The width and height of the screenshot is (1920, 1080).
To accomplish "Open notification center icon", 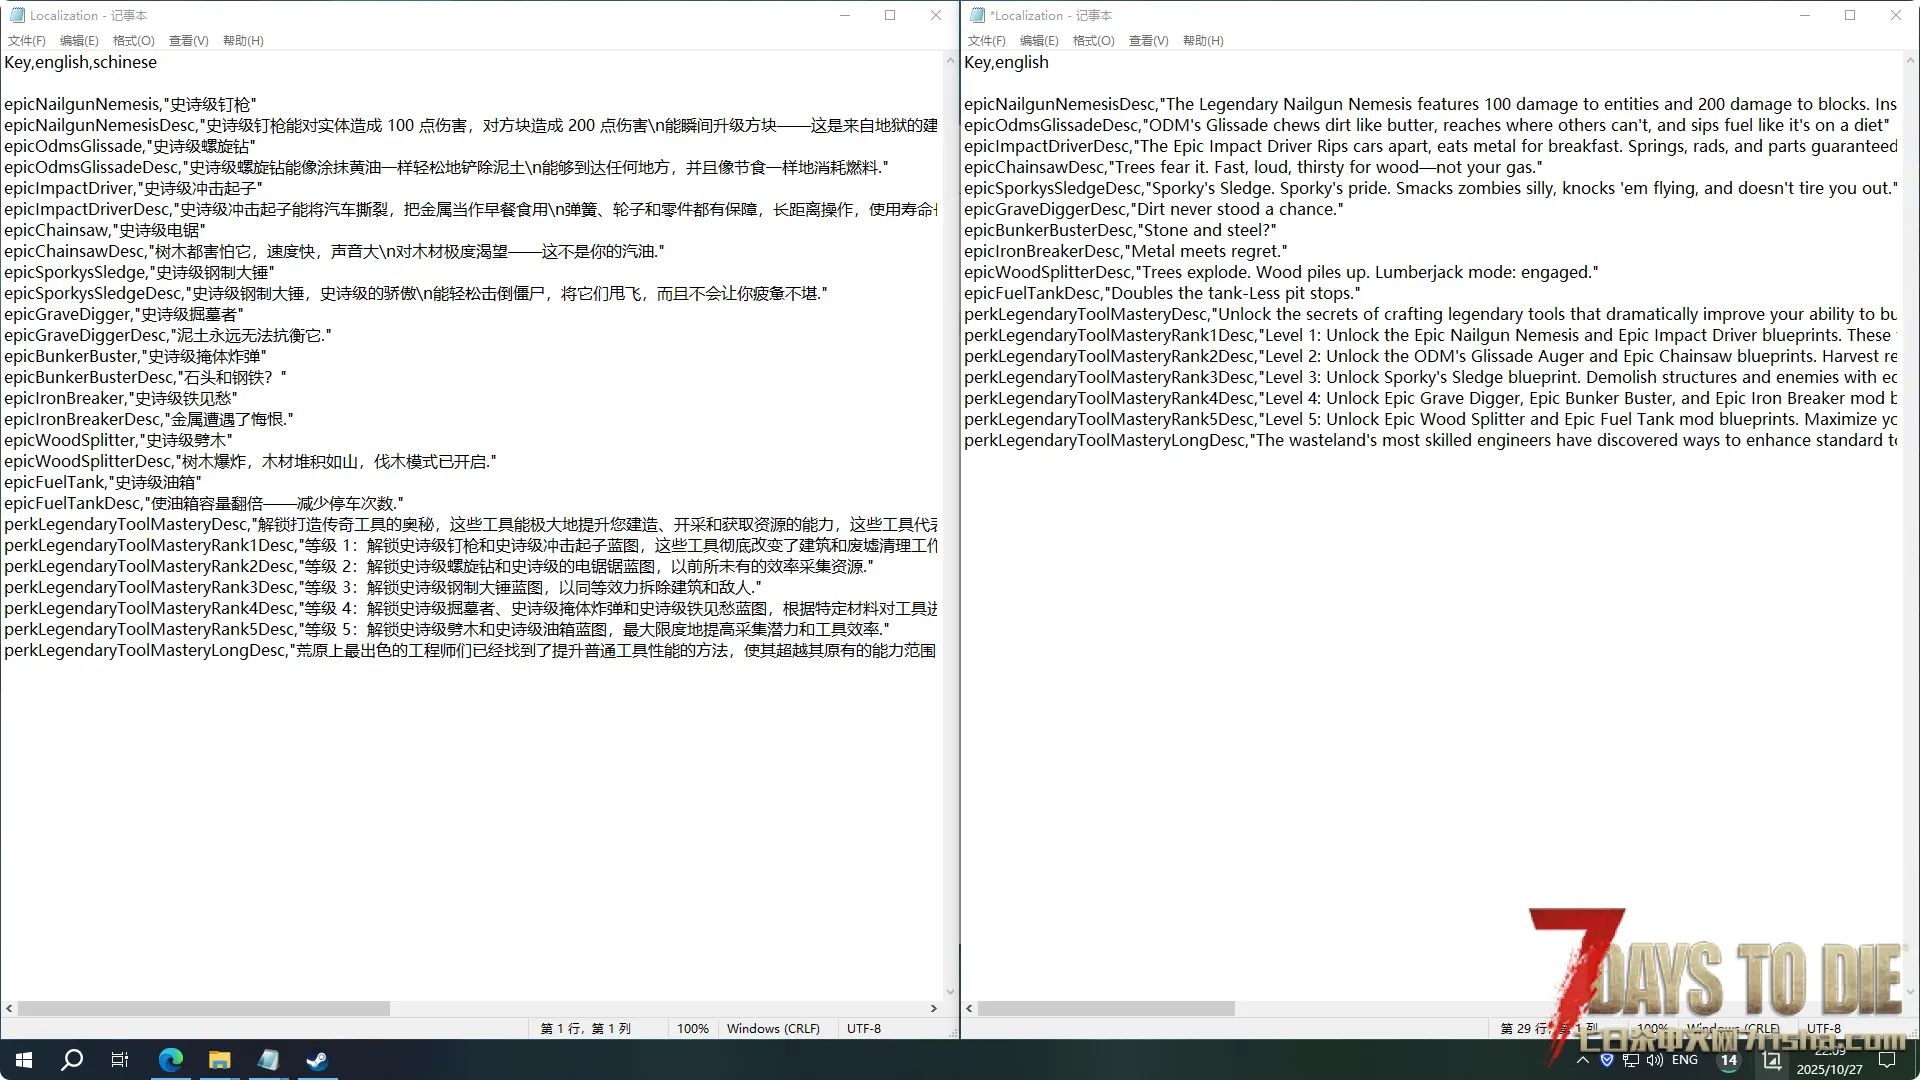I will pos(1887,1060).
